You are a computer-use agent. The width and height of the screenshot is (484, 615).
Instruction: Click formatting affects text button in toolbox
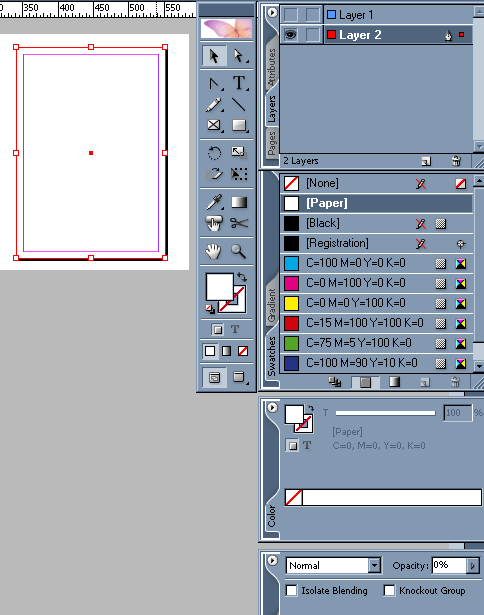(x=235, y=329)
